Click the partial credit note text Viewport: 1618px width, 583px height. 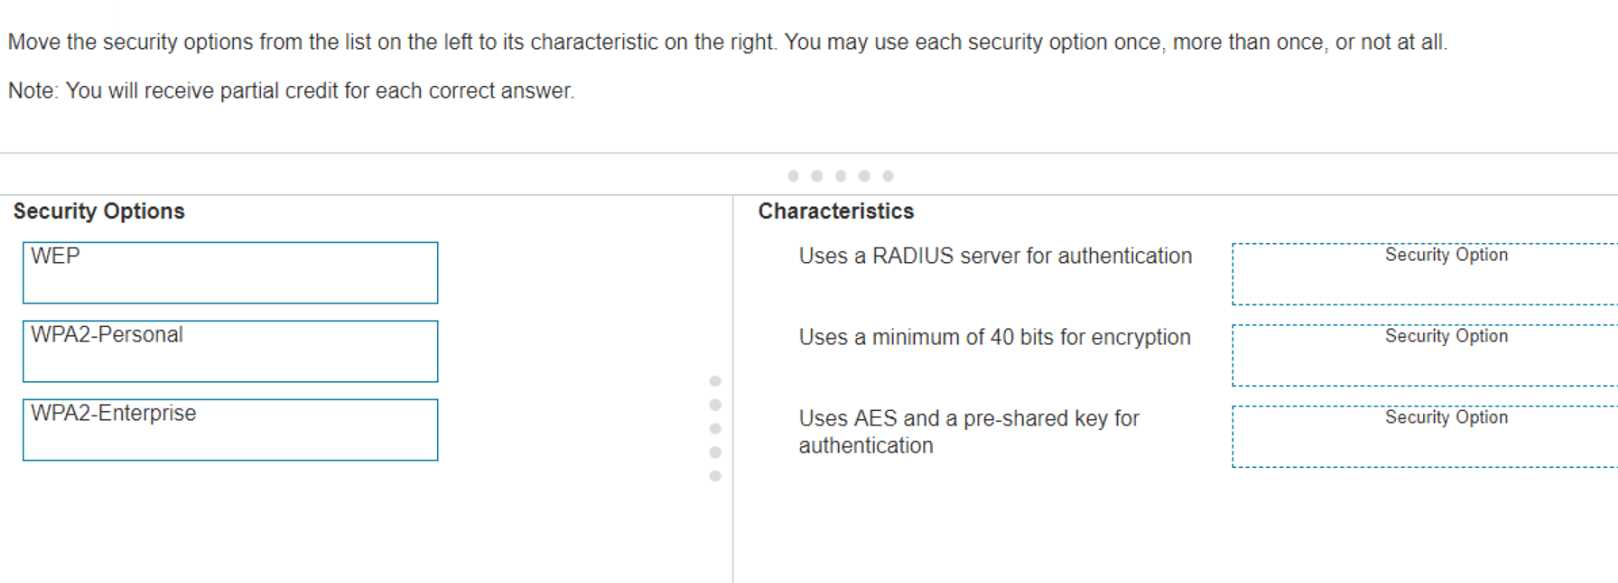click(x=291, y=91)
